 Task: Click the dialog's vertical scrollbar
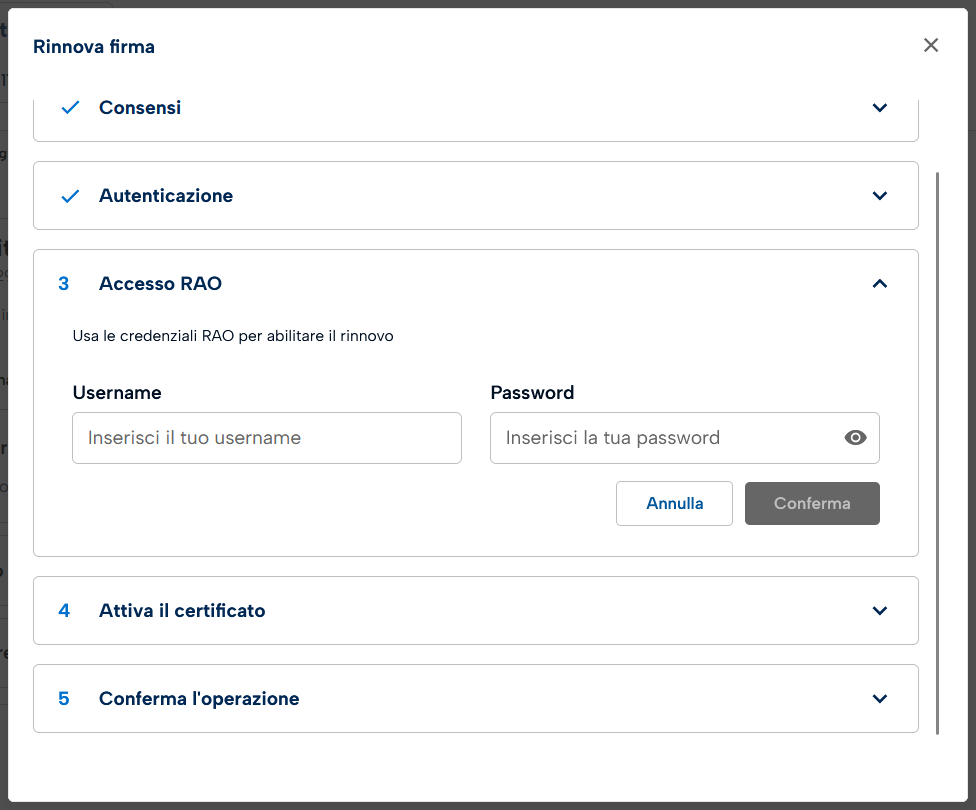(937, 450)
